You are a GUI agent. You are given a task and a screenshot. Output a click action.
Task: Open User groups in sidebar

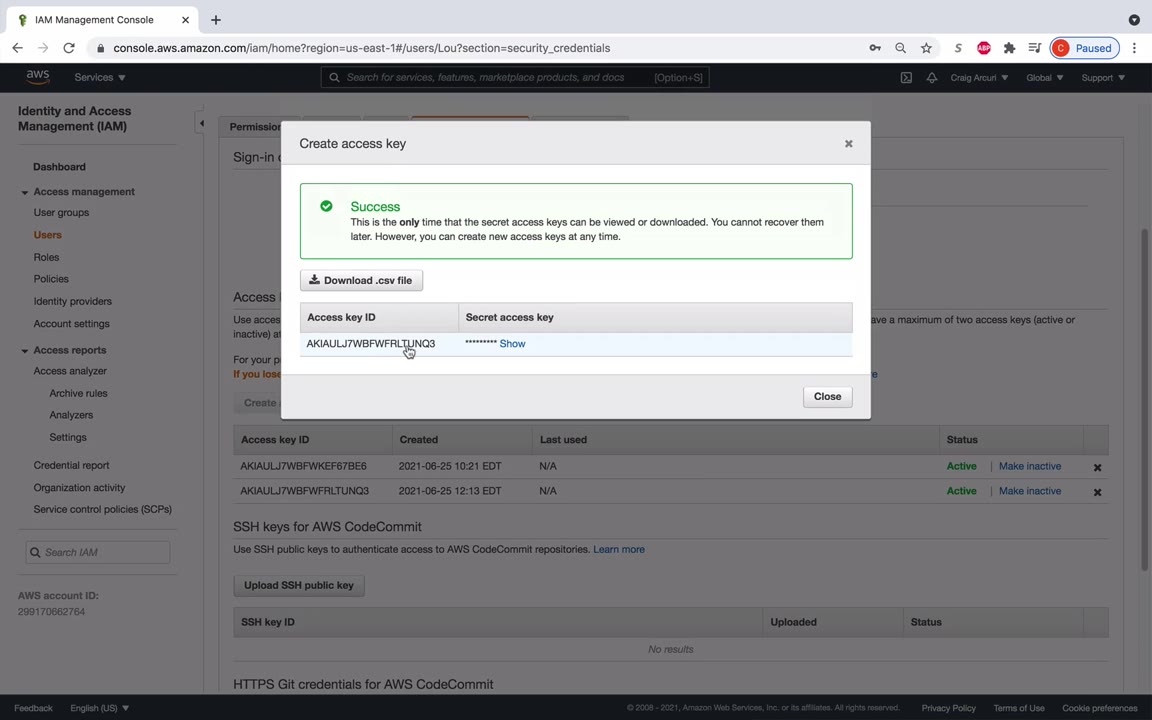click(61, 212)
